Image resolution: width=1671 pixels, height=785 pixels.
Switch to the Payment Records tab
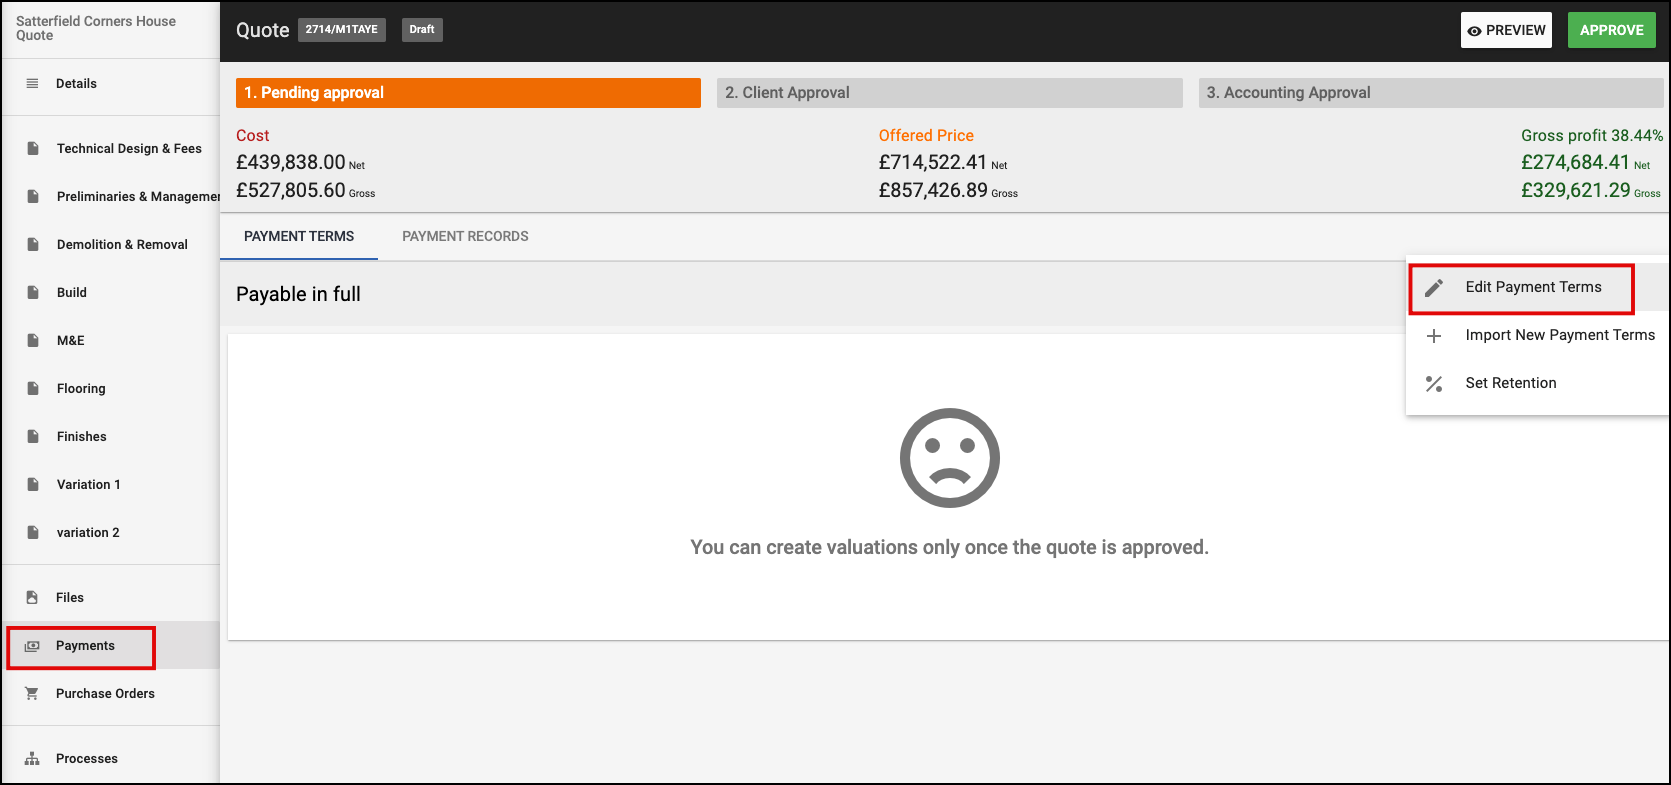tap(465, 237)
